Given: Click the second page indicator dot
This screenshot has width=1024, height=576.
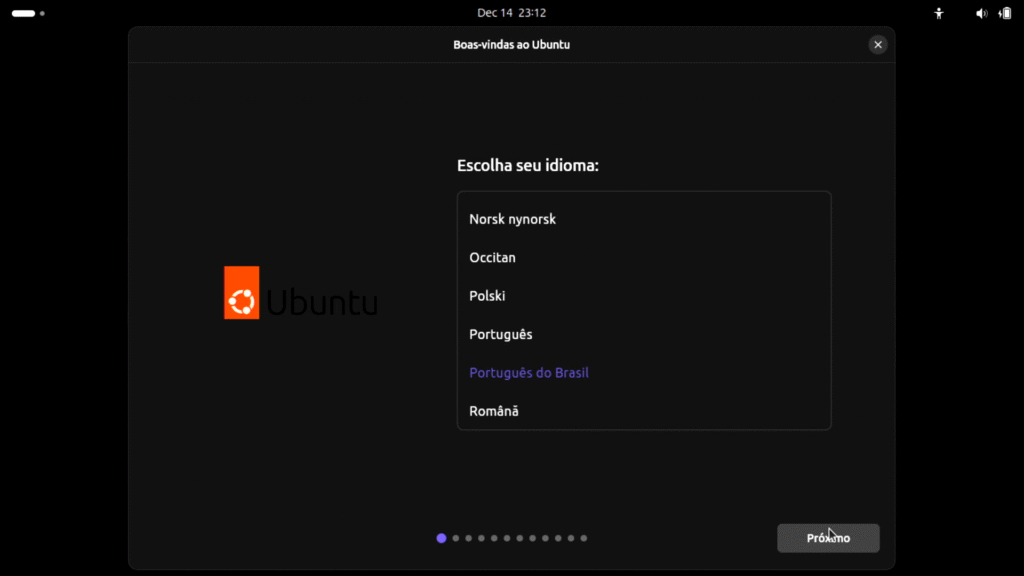Looking at the screenshot, I should [x=456, y=538].
